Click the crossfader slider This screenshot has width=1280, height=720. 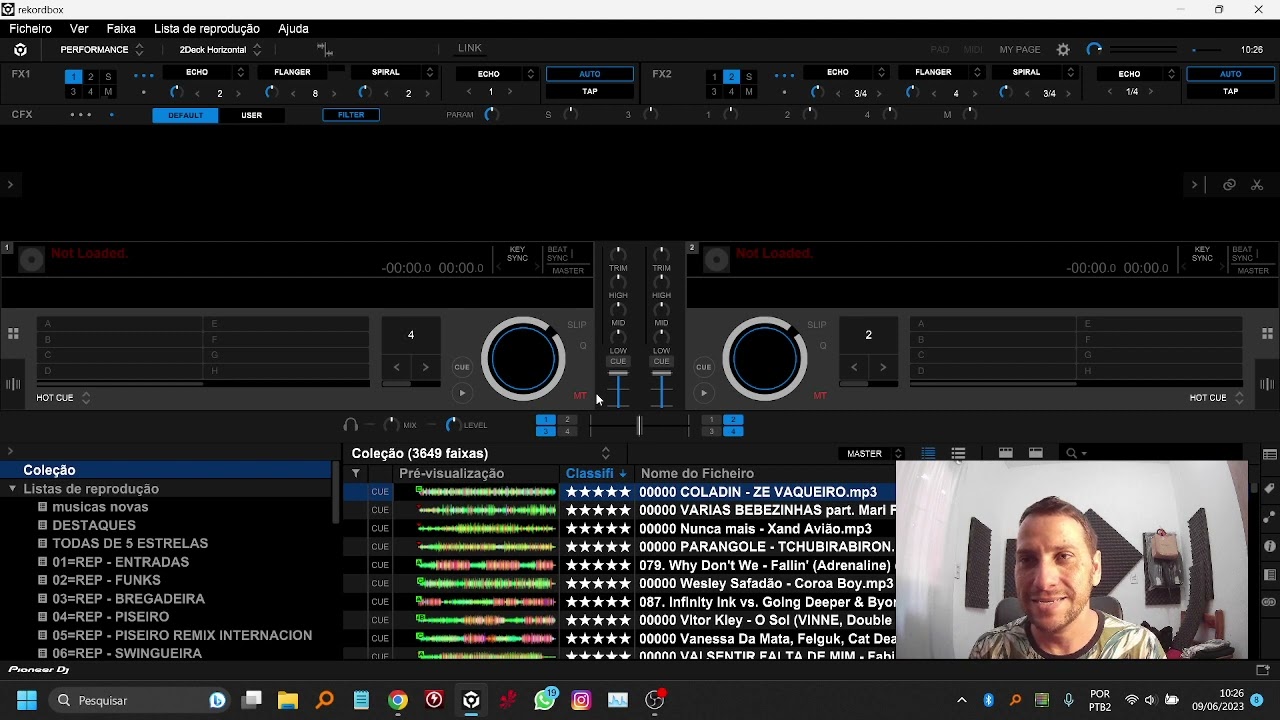point(639,425)
